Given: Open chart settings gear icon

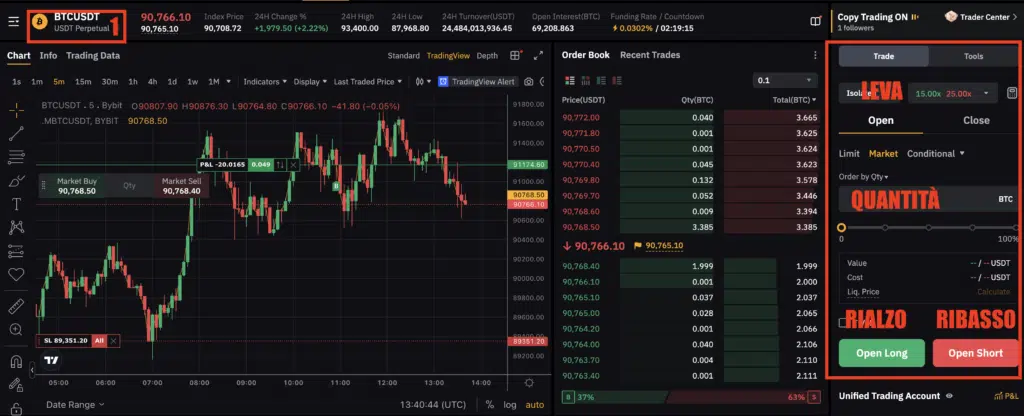Looking at the screenshot, I should click(529, 383).
